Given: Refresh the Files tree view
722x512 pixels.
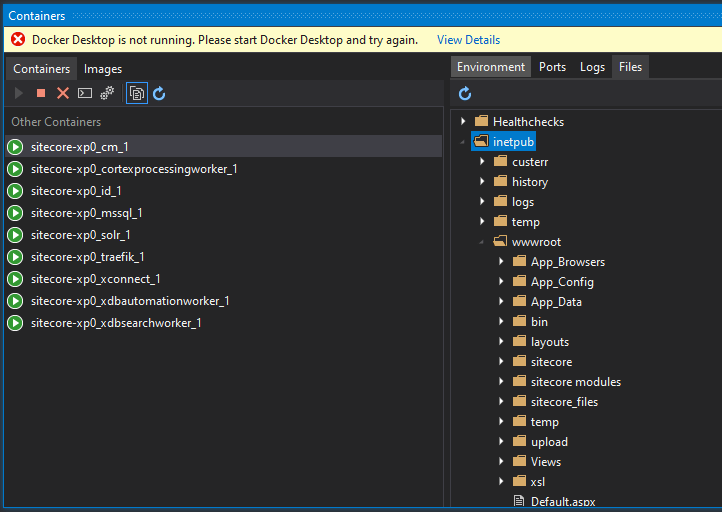Looking at the screenshot, I should click(465, 93).
